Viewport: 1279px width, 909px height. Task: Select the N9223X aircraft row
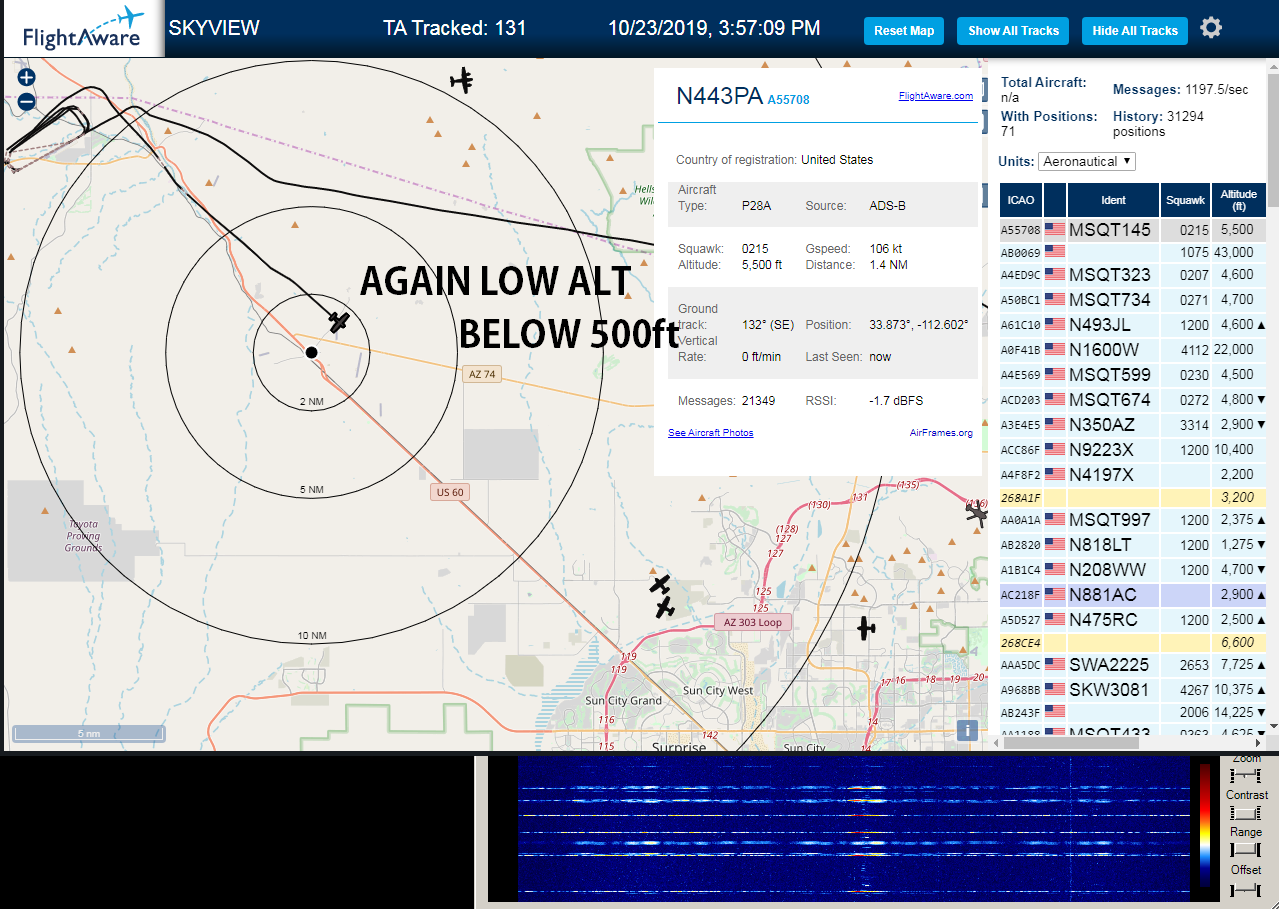pos(1133,450)
